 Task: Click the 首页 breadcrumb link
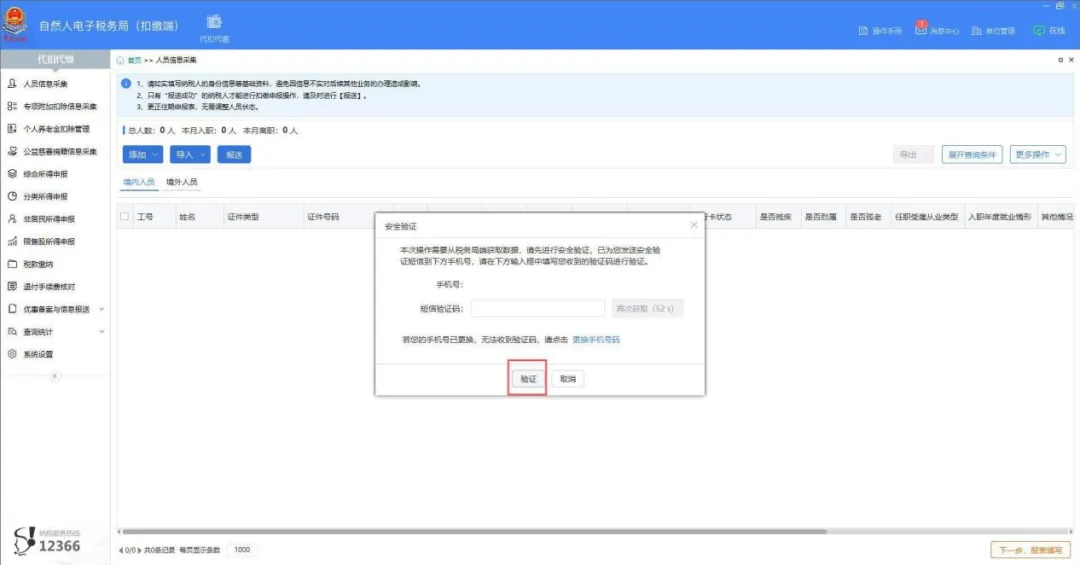click(134, 61)
